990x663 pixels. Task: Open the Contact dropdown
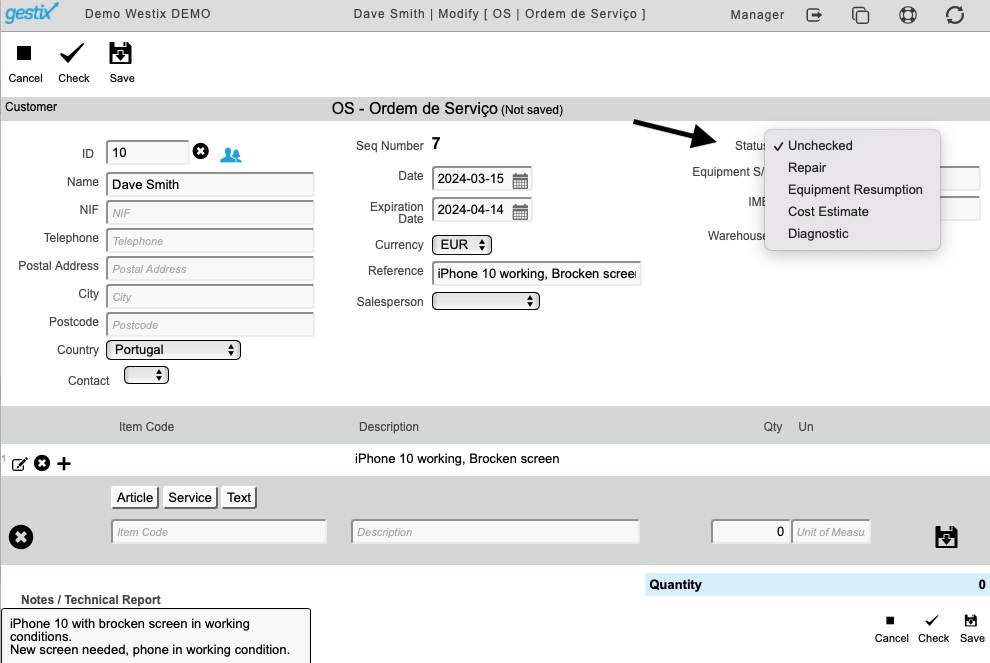pos(146,375)
